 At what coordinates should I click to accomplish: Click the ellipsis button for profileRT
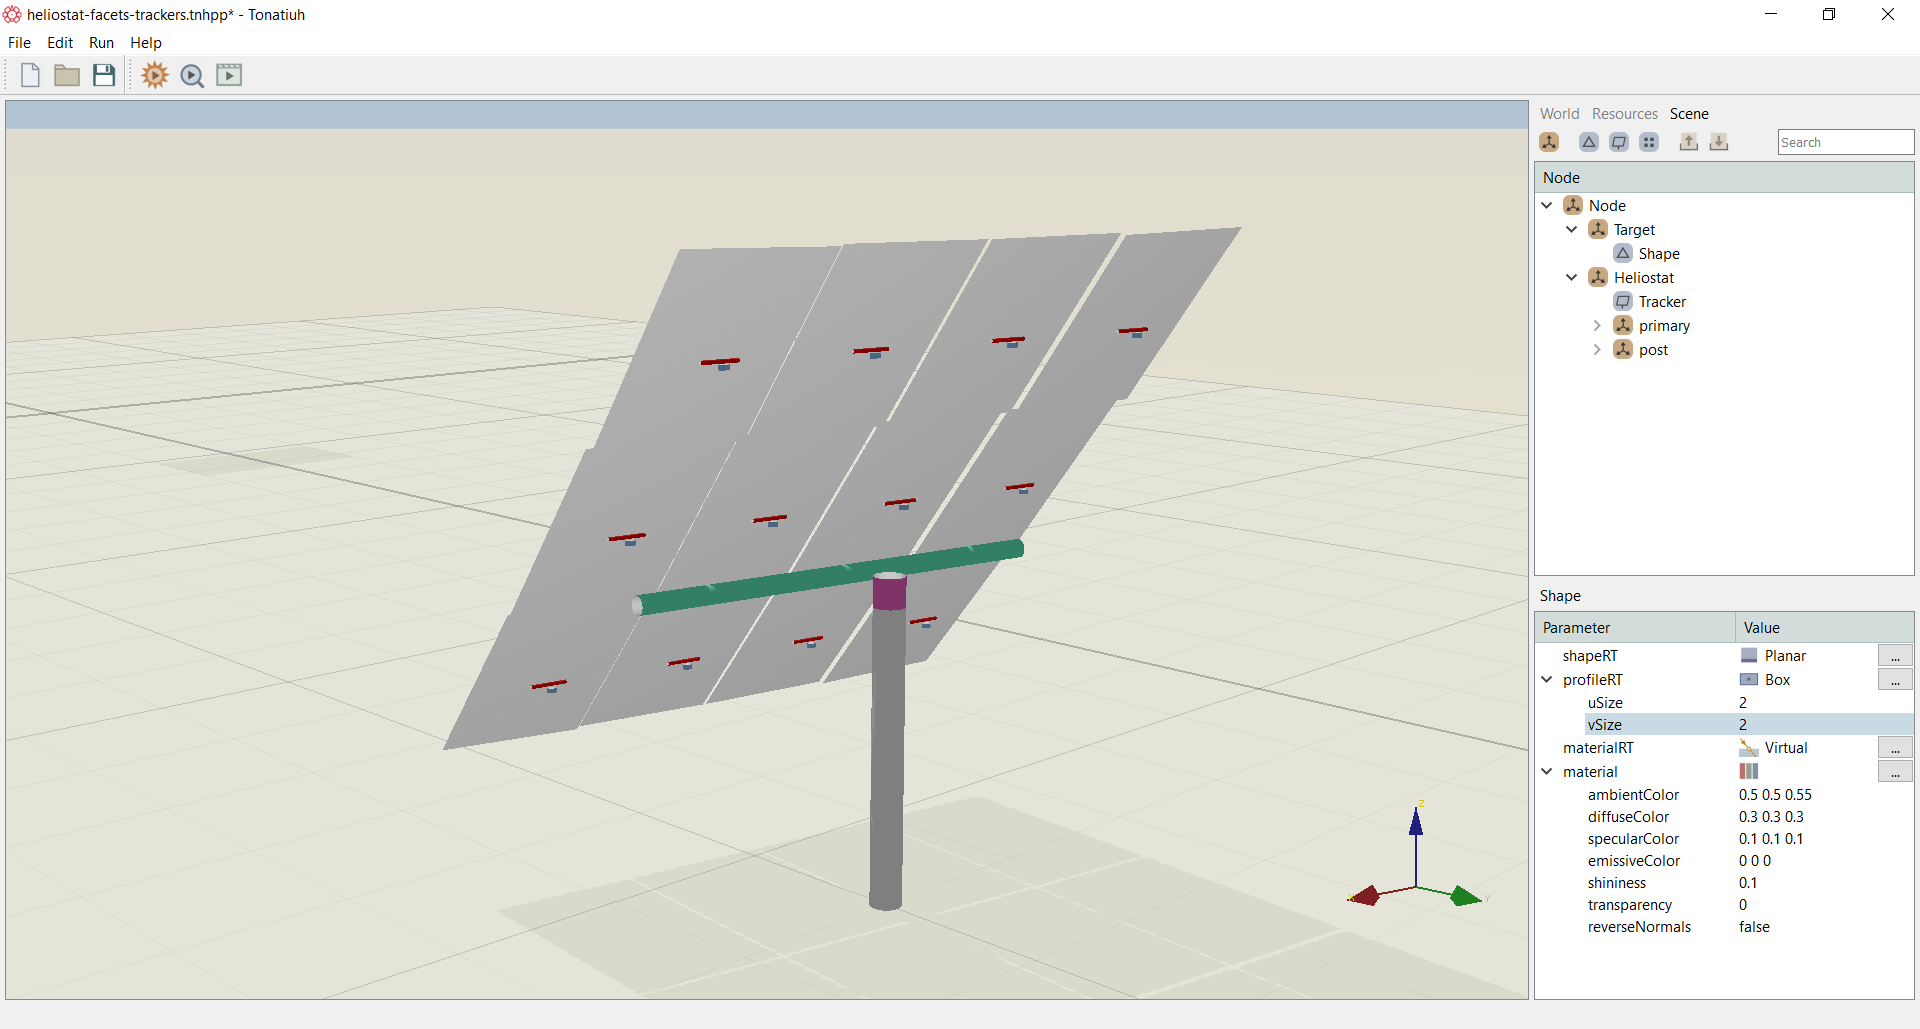click(x=1895, y=680)
